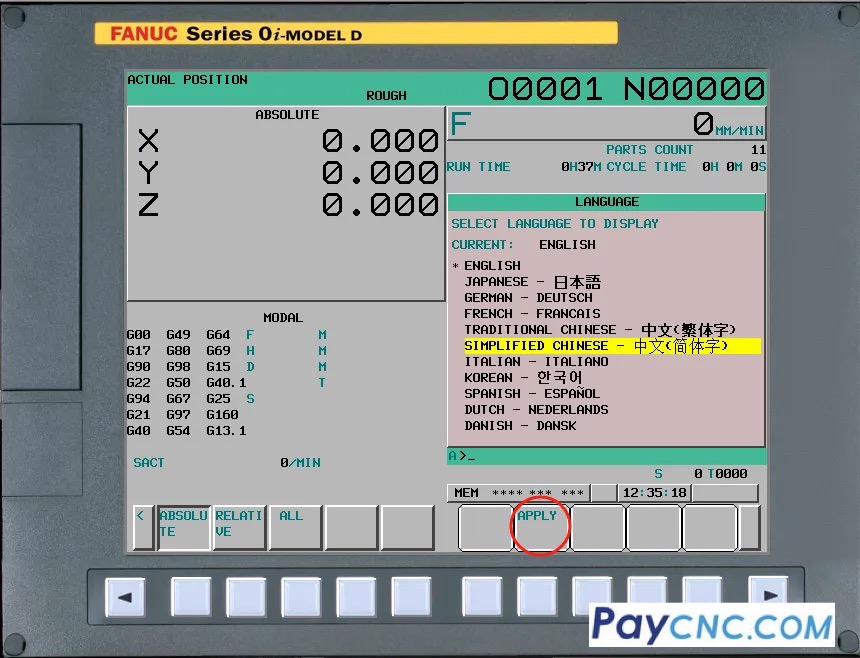Viewport: 860px width, 658px height.
Task: Click the MODAL section heading
Action: coord(283,318)
